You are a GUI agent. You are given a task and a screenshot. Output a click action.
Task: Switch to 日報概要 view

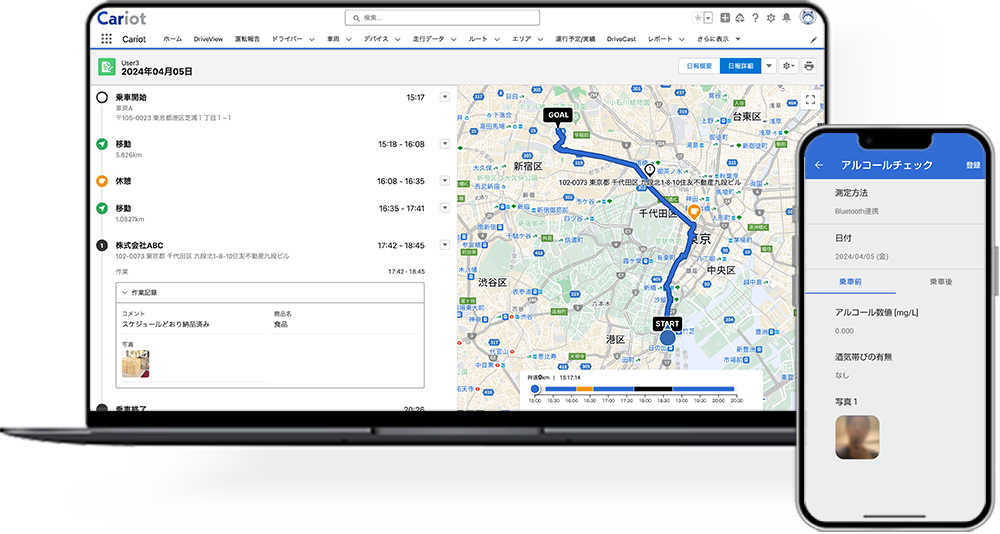point(699,66)
